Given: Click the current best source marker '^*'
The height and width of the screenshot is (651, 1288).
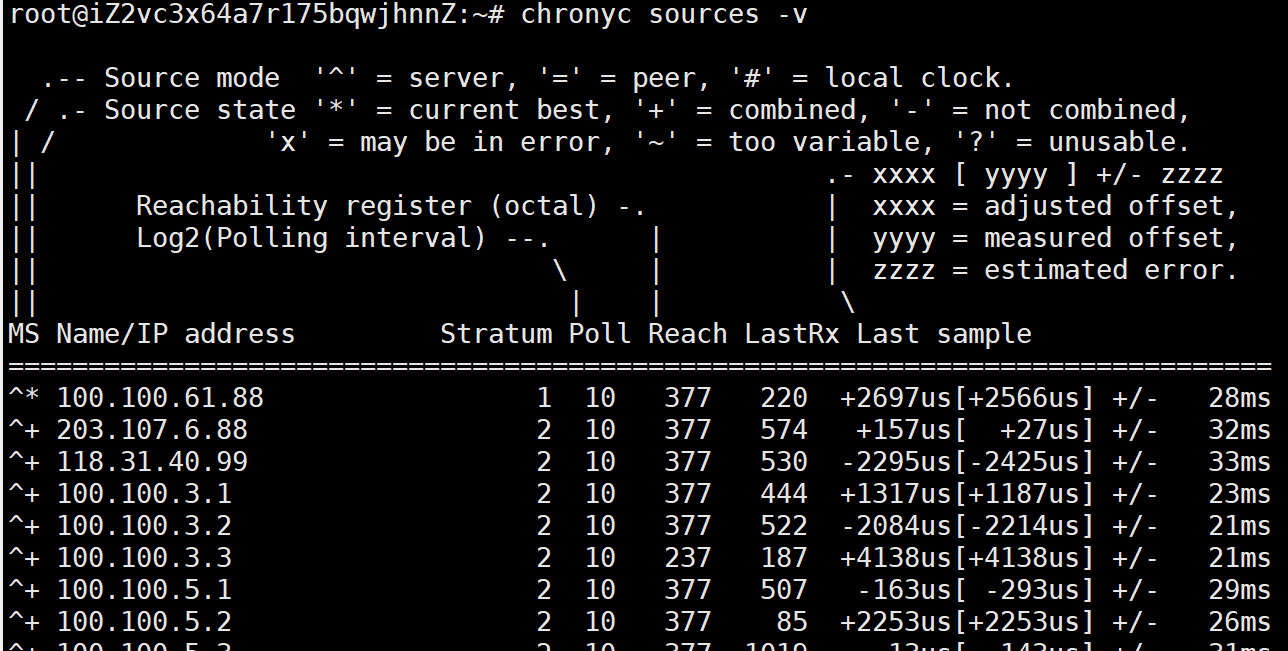Looking at the screenshot, I should click(22, 397).
